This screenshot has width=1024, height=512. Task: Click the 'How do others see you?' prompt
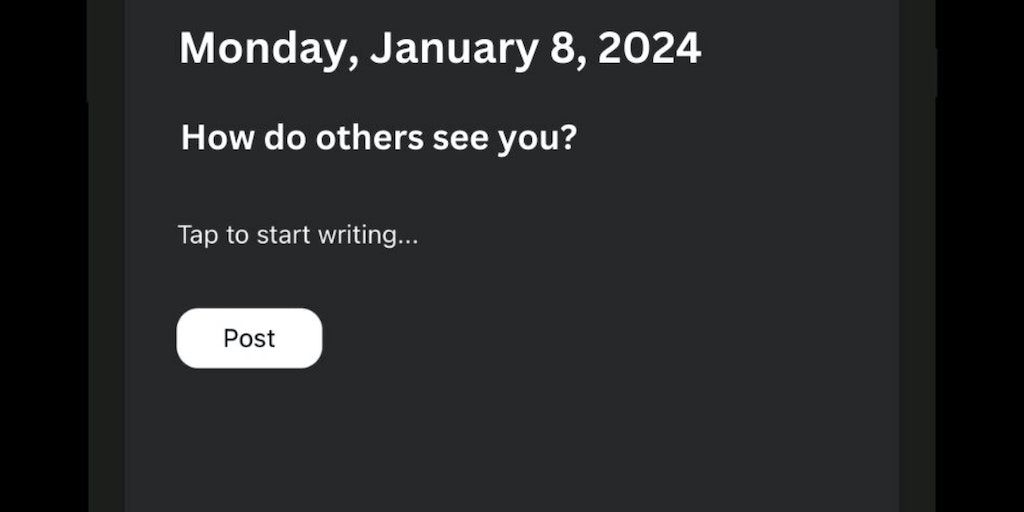point(379,138)
